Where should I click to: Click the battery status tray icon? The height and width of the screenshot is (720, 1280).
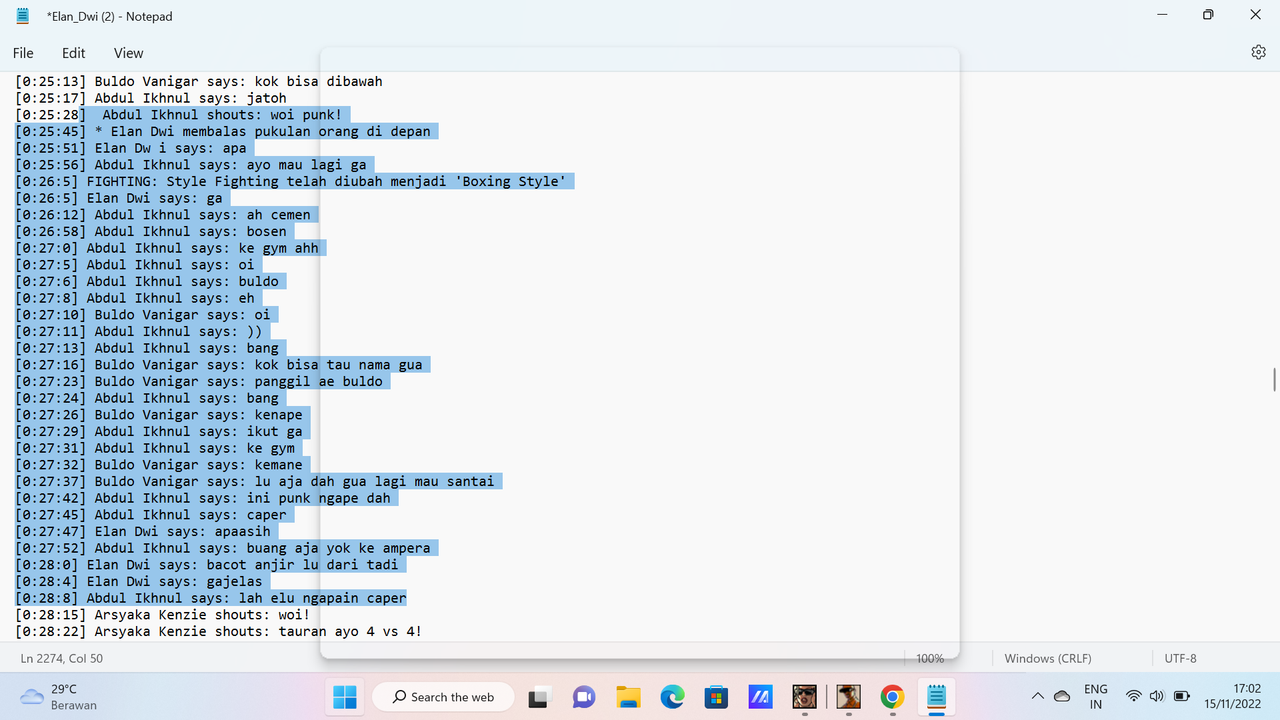(x=1181, y=696)
